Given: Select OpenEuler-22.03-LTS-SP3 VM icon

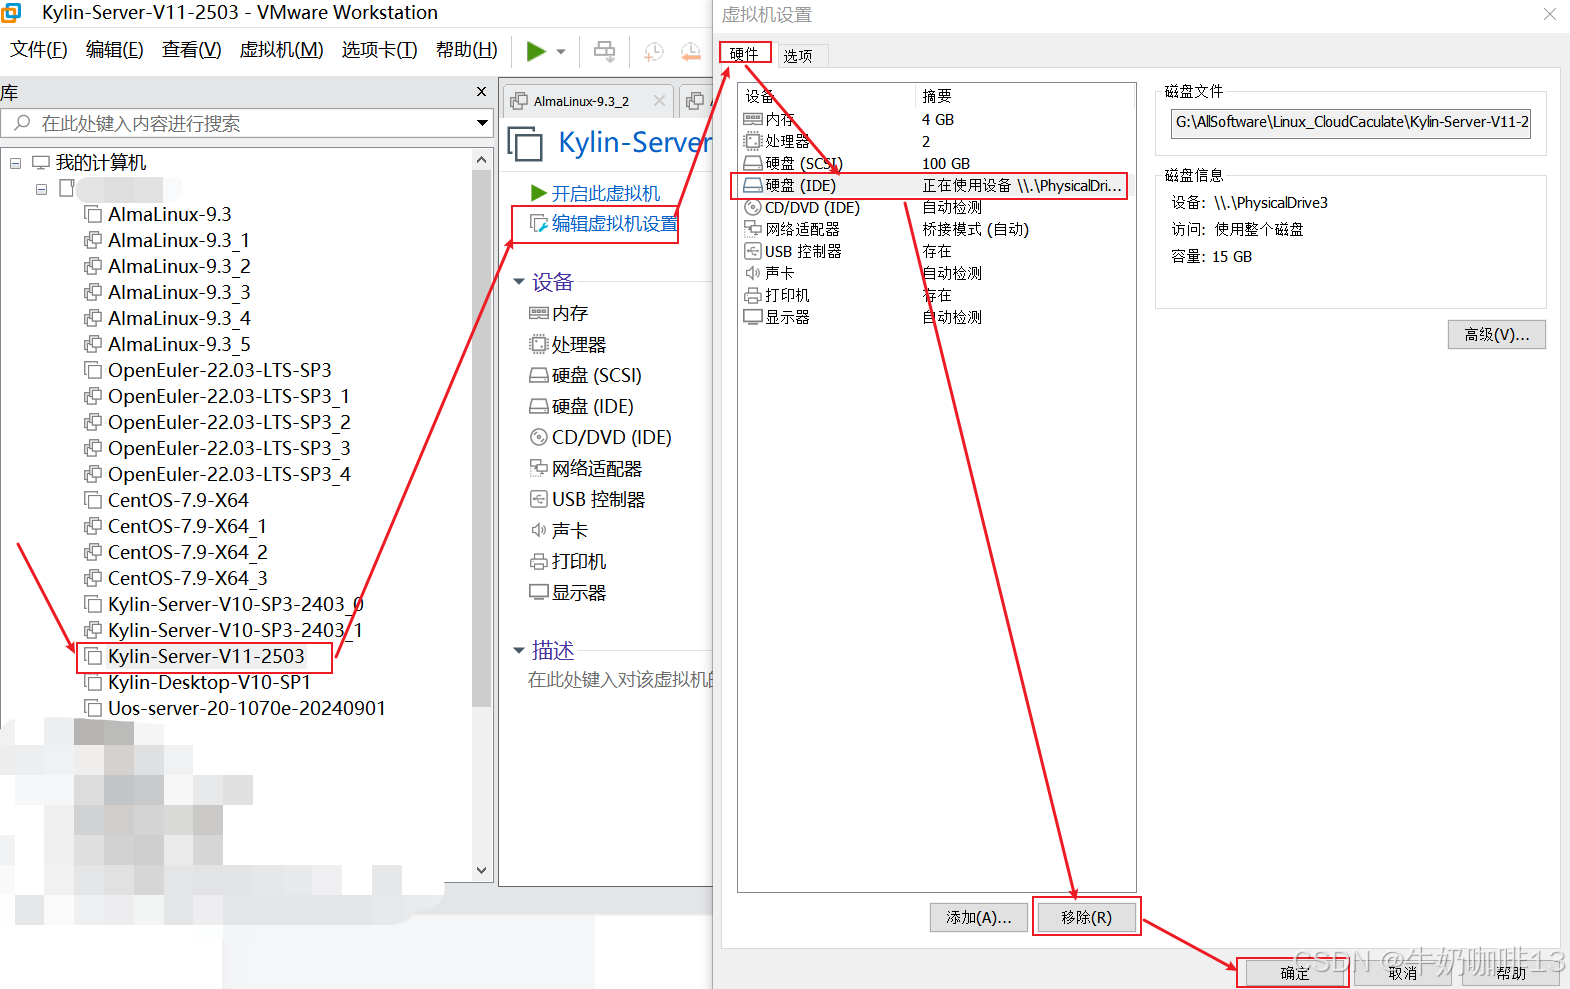Looking at the screenshot, I should (x=93, y=370).
